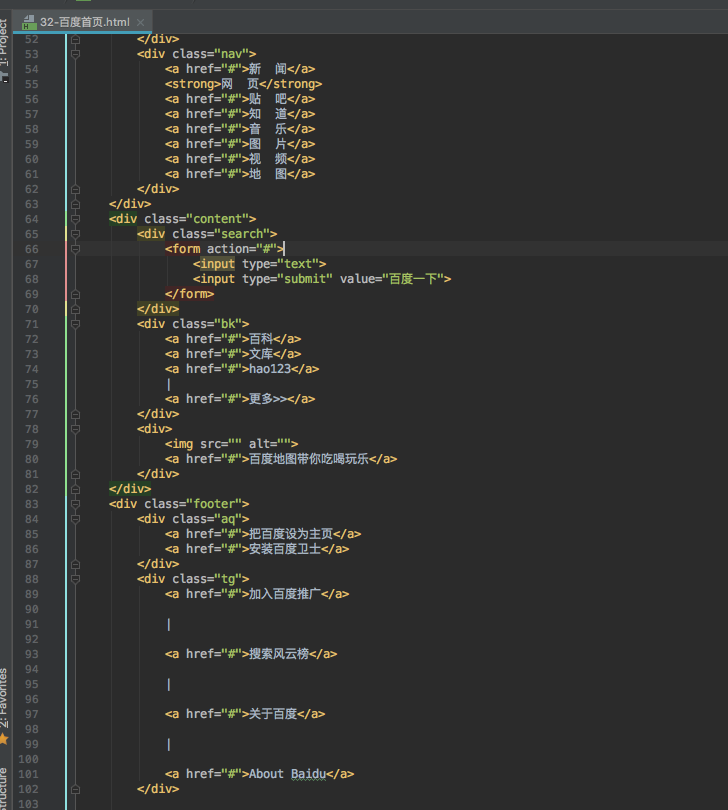The height and width of the screenshot is (810, 728).
Task: Click the Favorites star icon
Action: [x=4, y=739]
